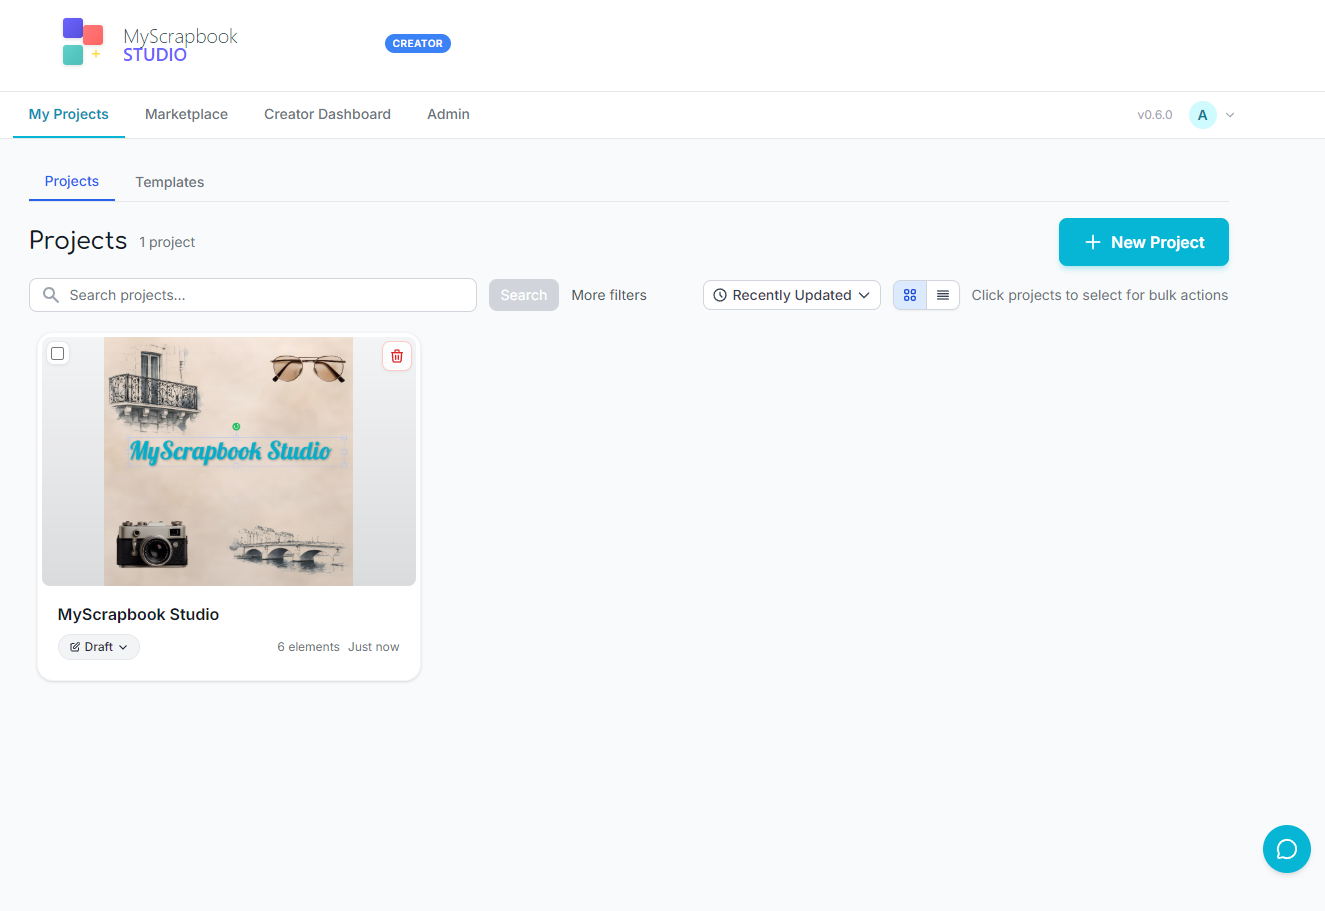
Task: Click the MyScrapbook Studio logo
Action: tap(150, 44)
